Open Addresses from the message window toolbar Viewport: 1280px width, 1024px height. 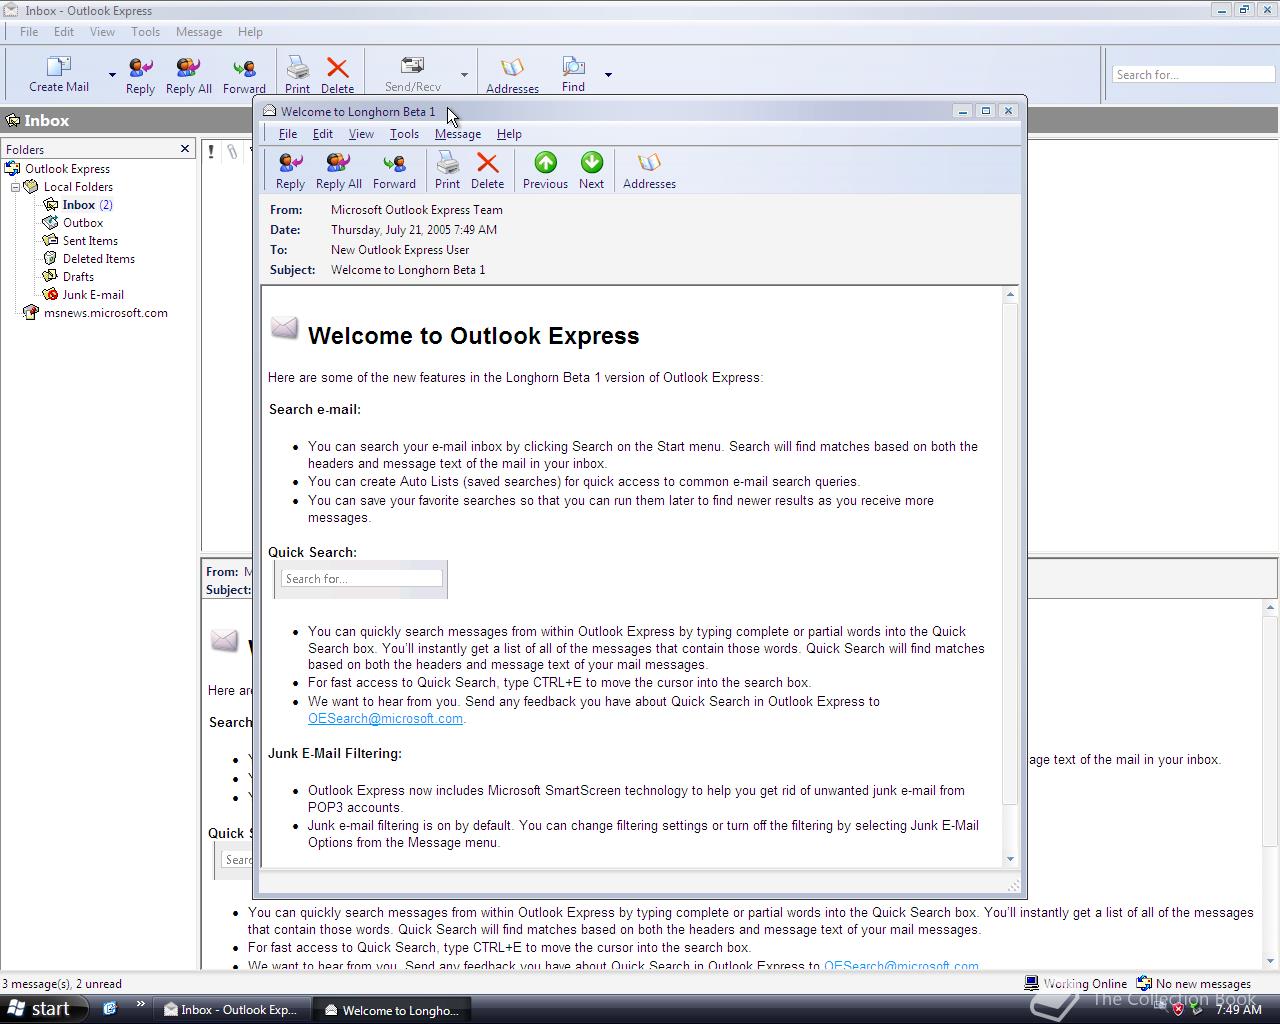(649, 170)
